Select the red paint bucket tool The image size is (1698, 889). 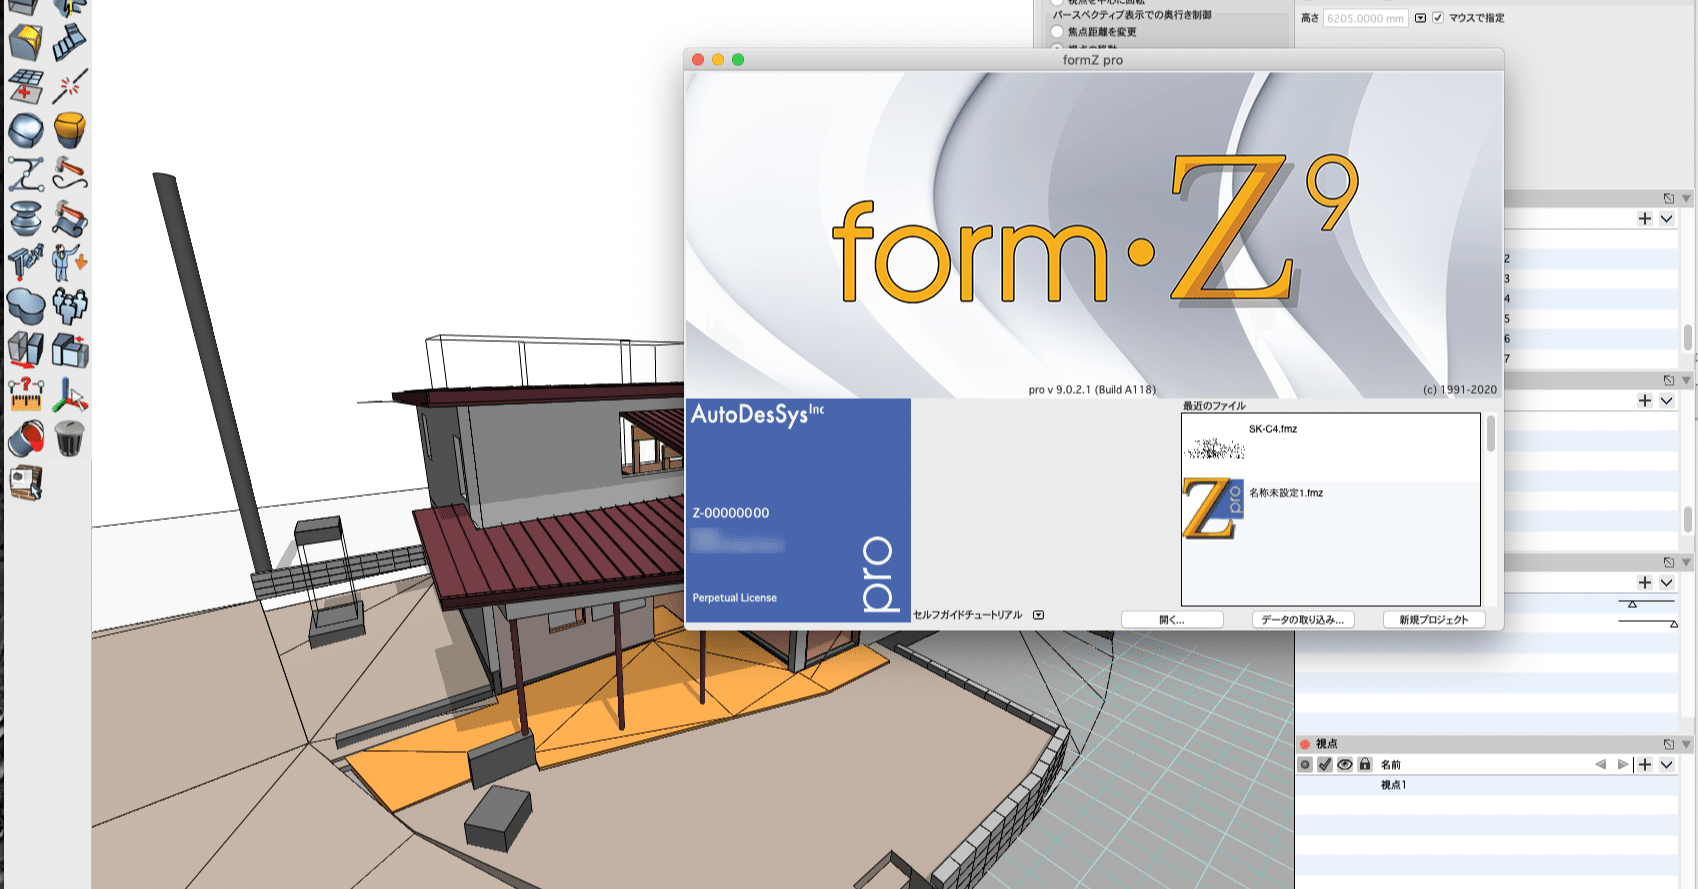(26, 438)
